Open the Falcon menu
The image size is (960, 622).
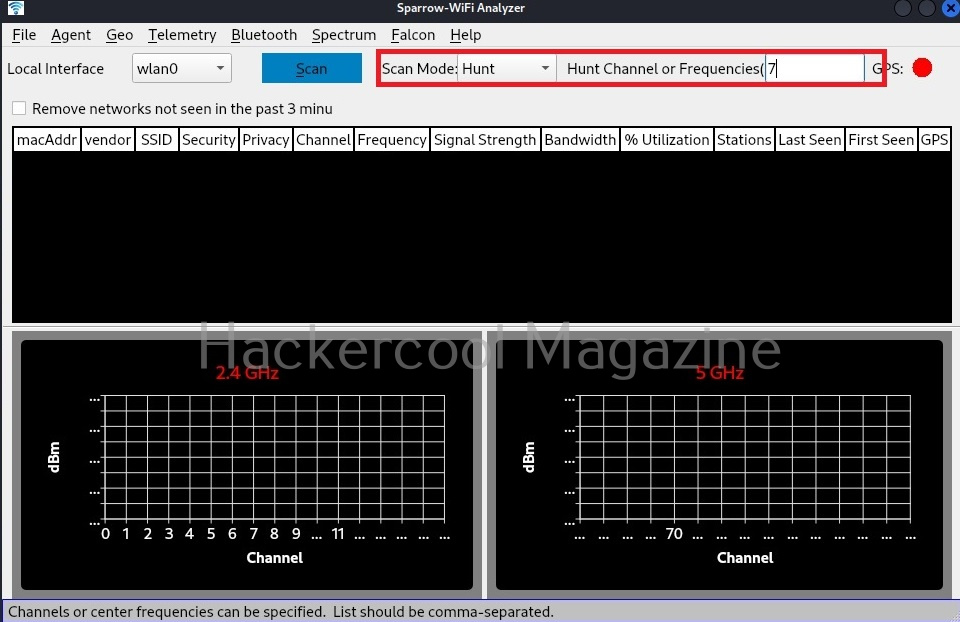413,35
